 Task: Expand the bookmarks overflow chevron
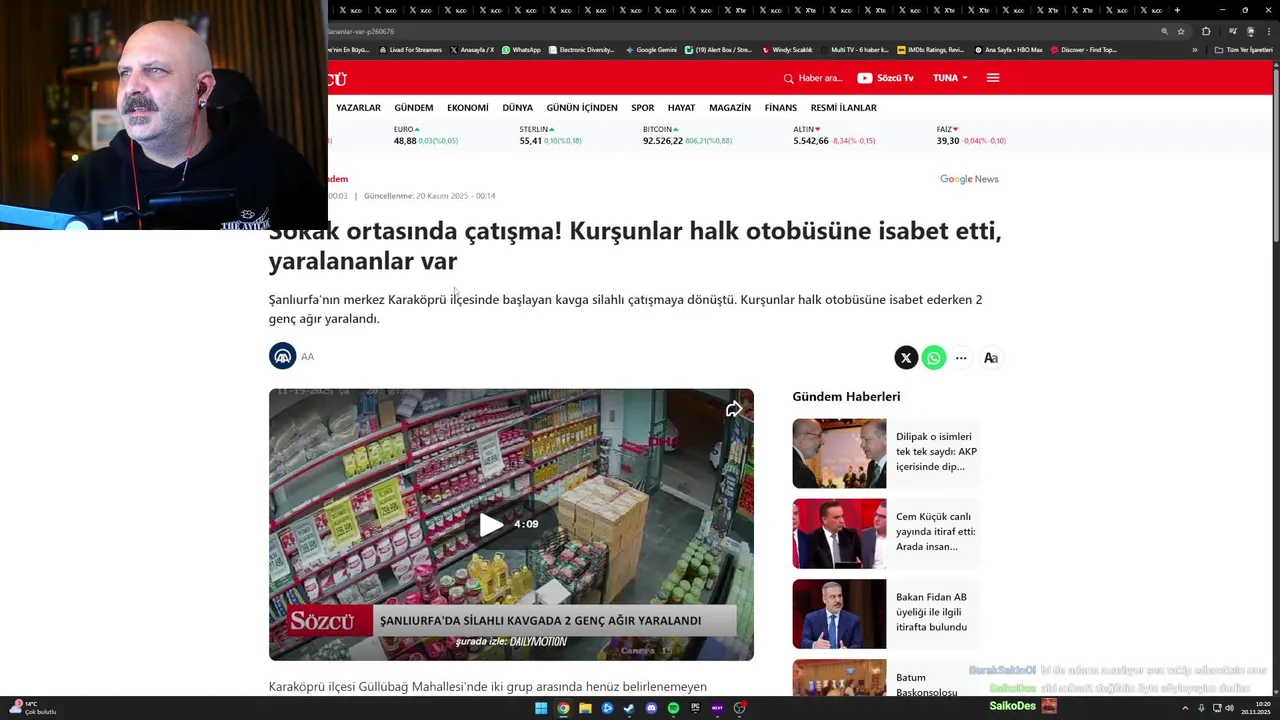(x=1194, y=50)
